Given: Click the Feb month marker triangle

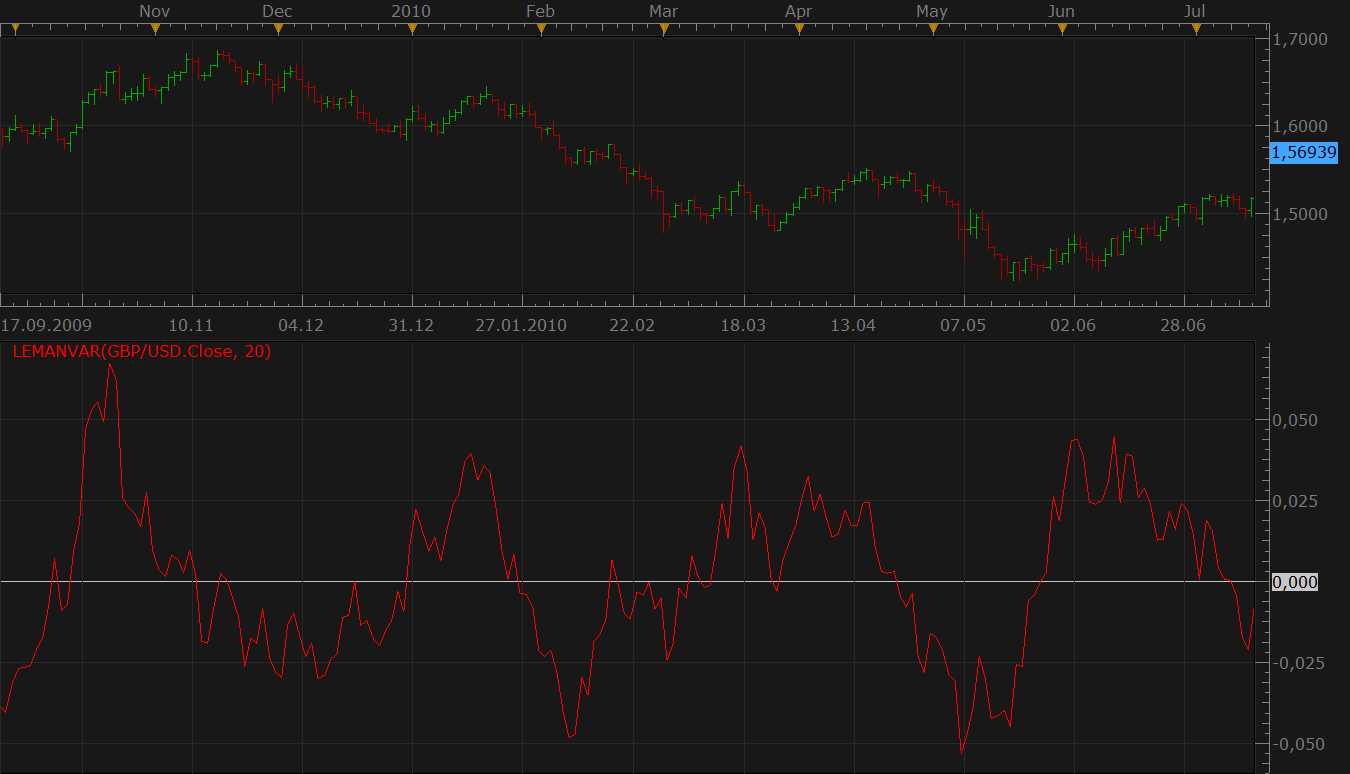Looking at the screenshot, I should [541, 29].
